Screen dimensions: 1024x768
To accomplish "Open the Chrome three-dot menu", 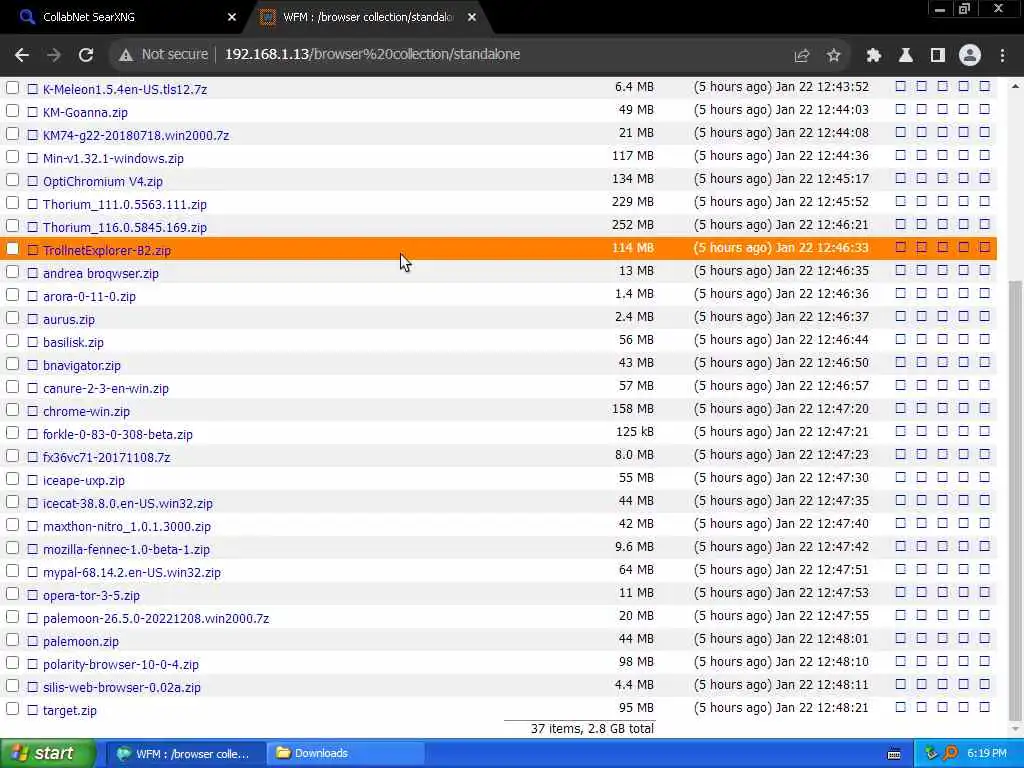I will point(1002,56).
